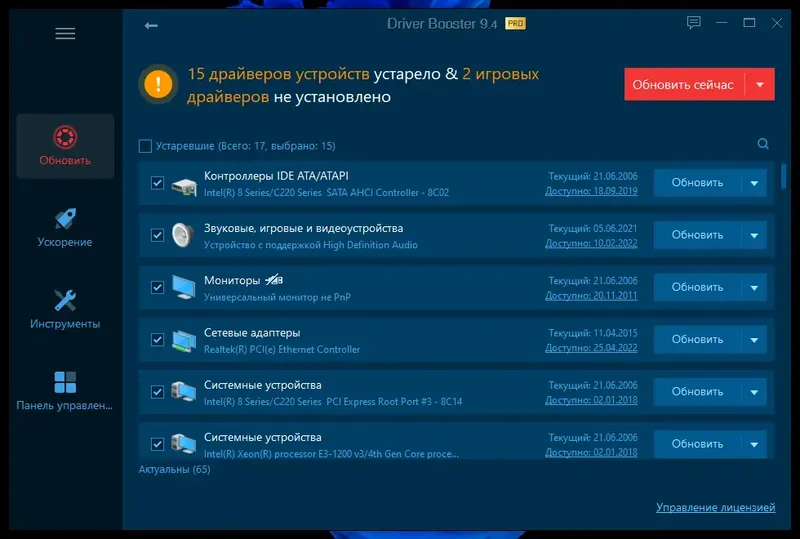
Task: Uncheck the Звуковые, игровые и видеоустройства driver
Action: pos(157,235)
